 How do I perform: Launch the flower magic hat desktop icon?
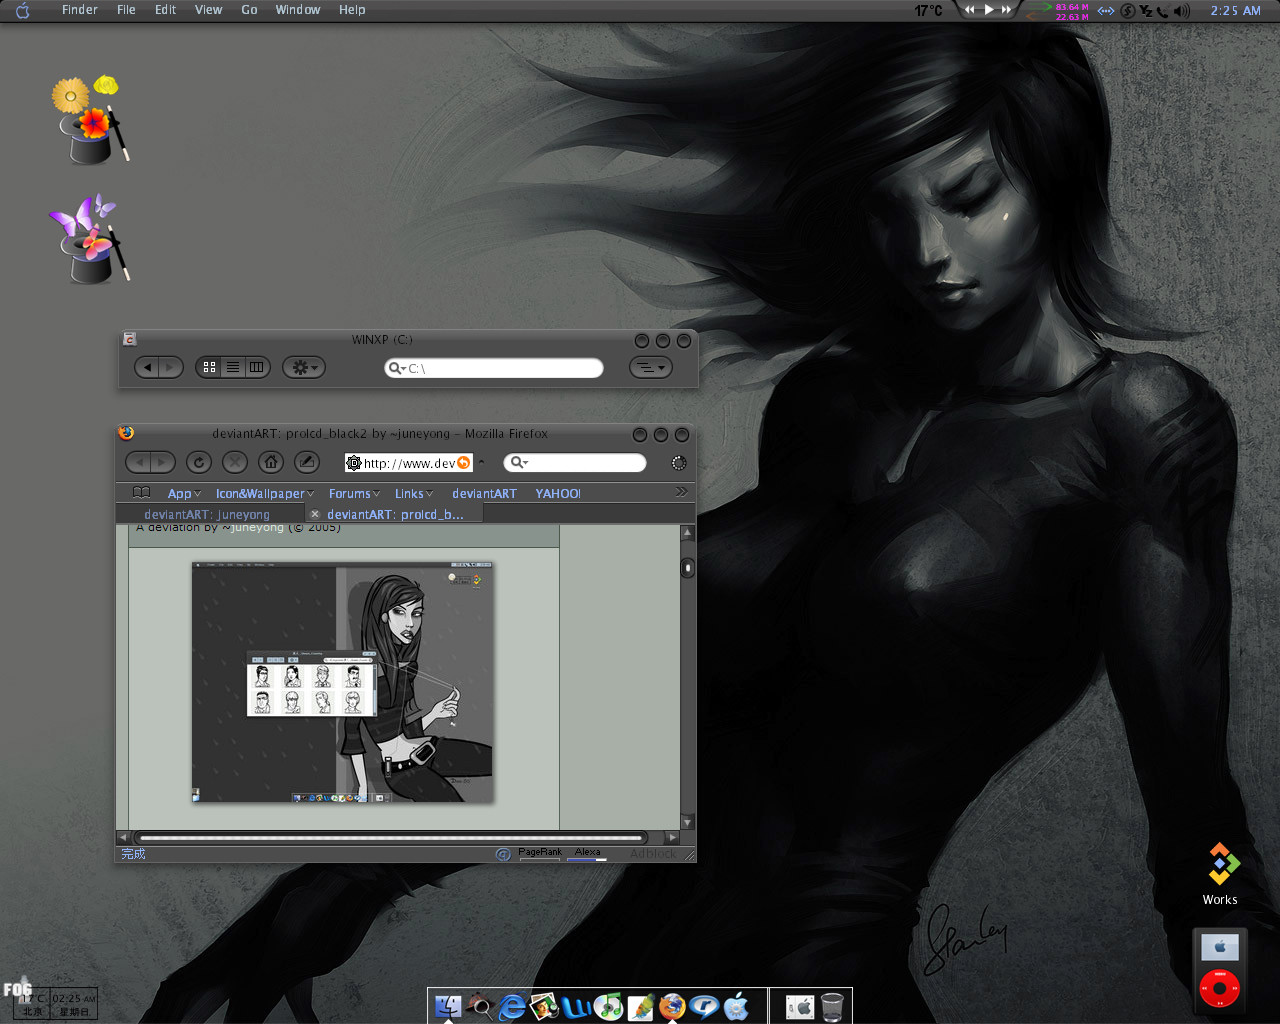coord(90,120)
